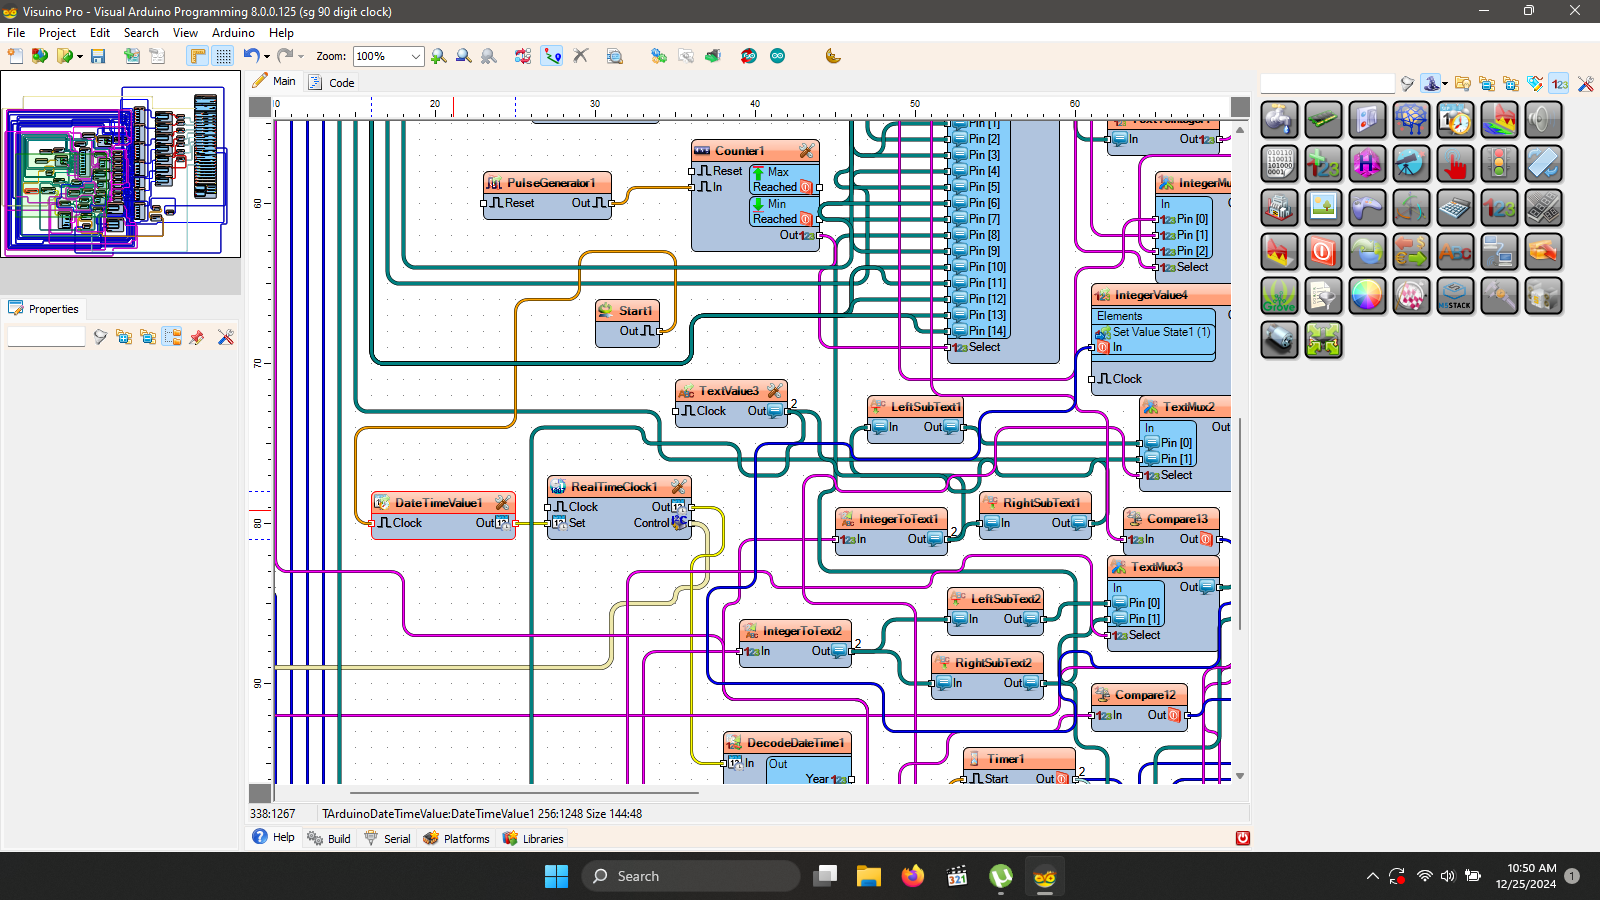Click the teal Arduino IDE icon
1600x900 pixels.
tap(777, 56)
